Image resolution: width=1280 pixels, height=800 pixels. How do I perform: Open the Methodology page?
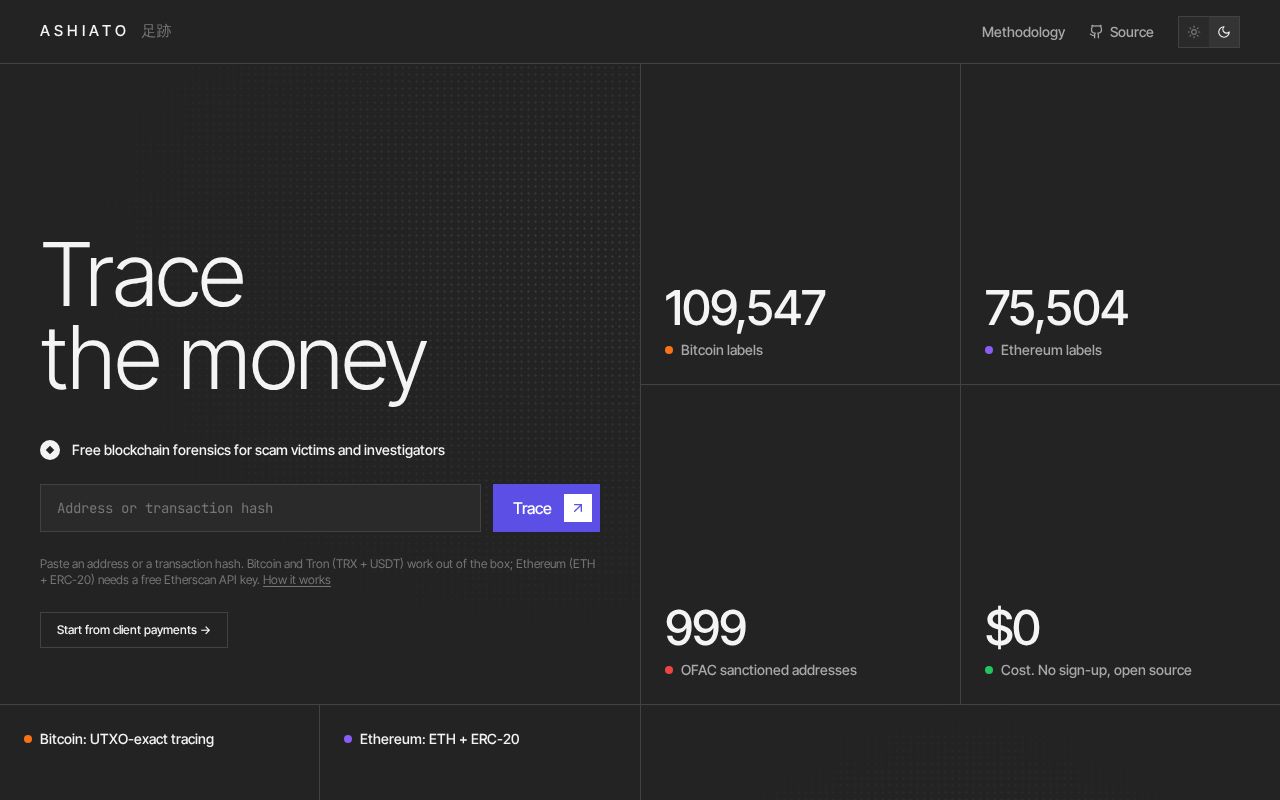click(1023, 32)
